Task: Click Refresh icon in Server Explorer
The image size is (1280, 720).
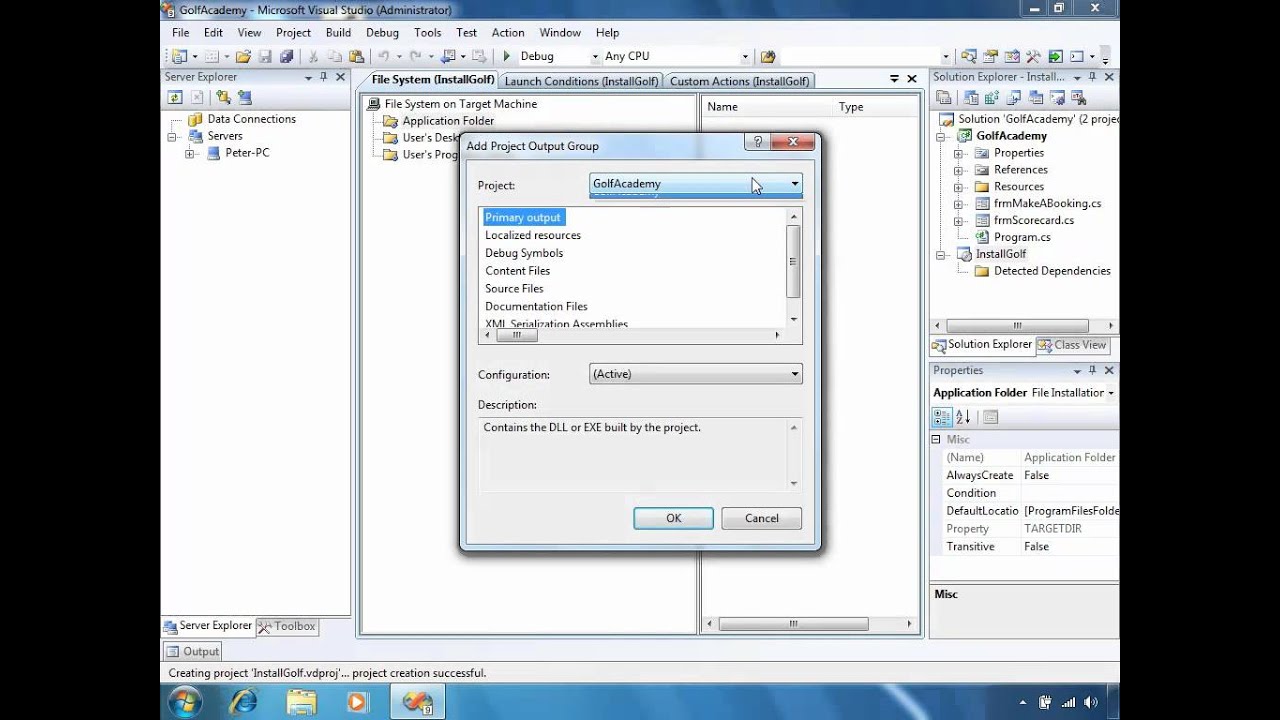Action: pos(175,97)
